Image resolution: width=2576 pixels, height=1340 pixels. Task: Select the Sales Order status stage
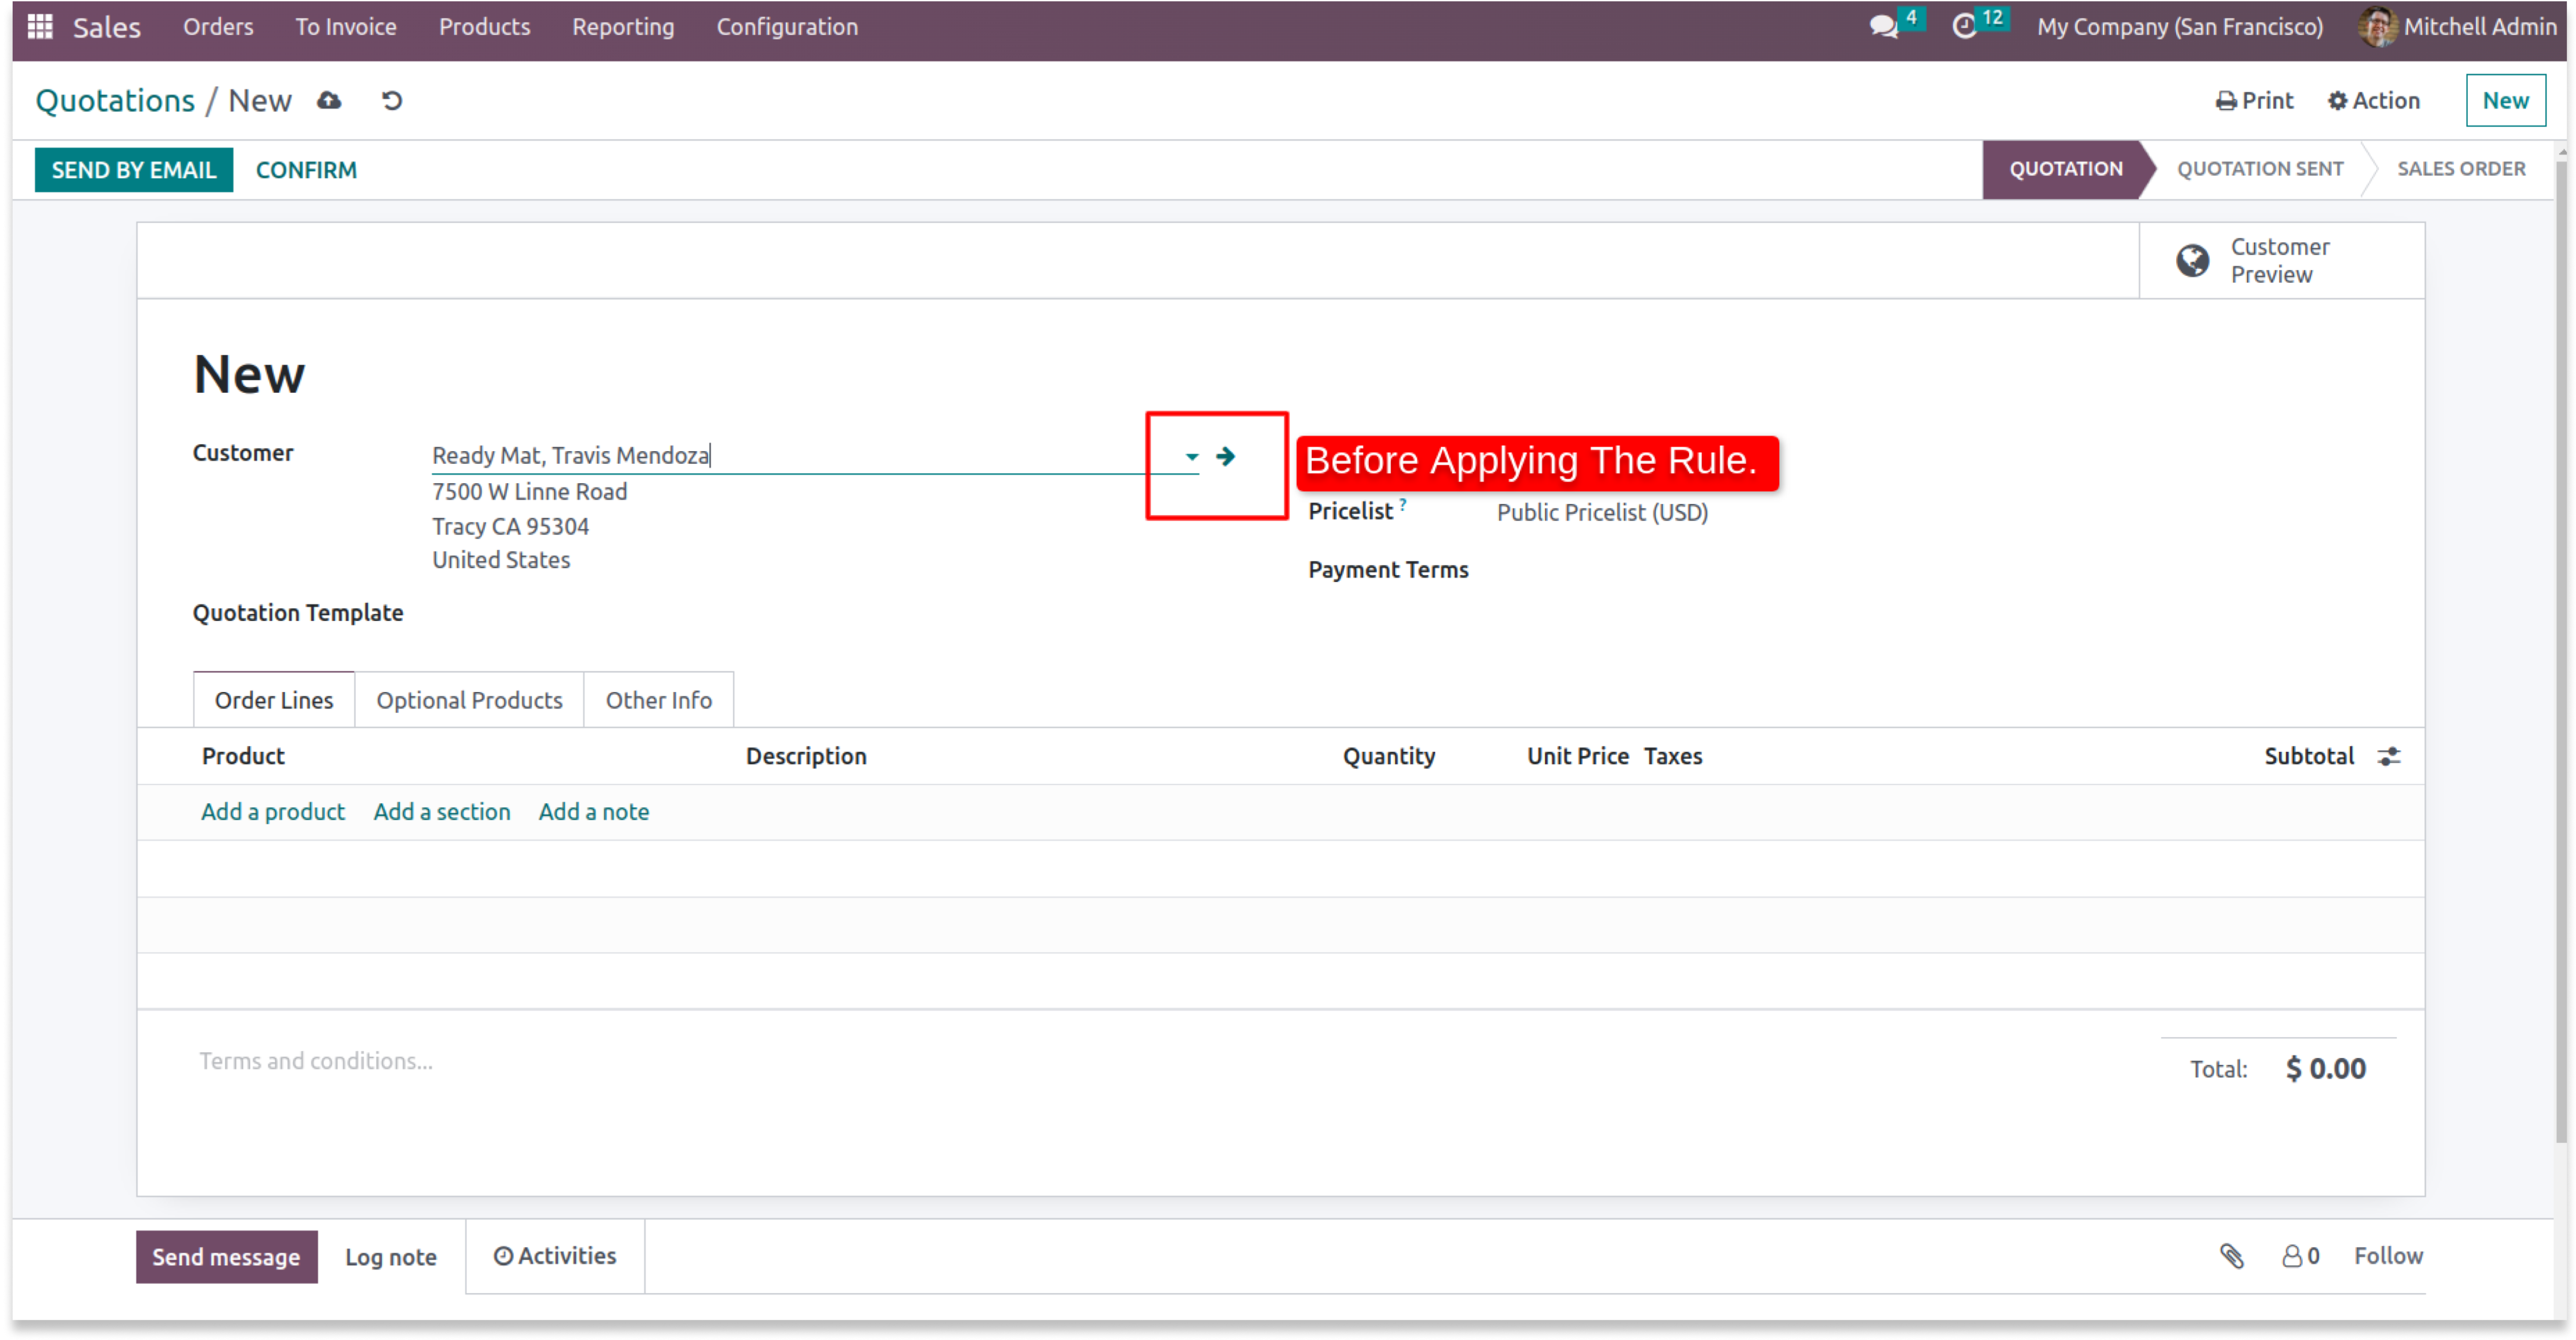point(2460,169)
